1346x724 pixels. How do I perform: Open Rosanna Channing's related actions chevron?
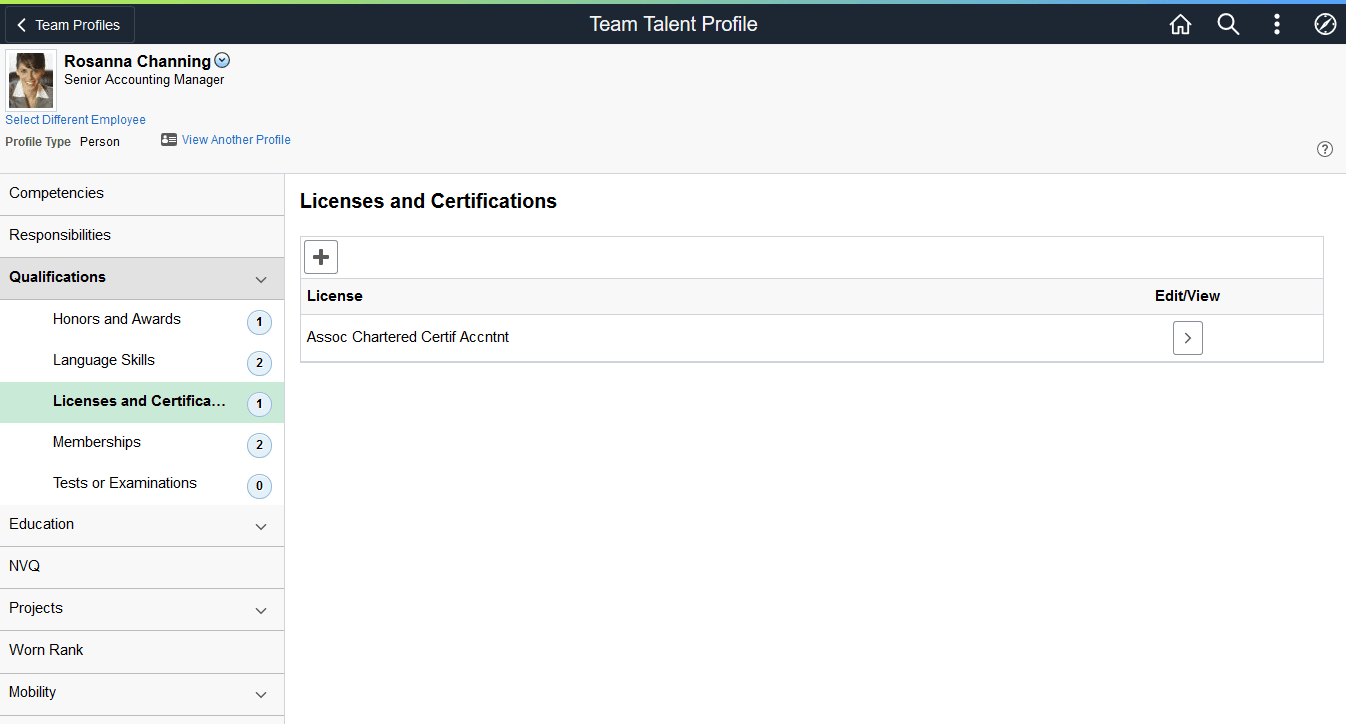221,59
